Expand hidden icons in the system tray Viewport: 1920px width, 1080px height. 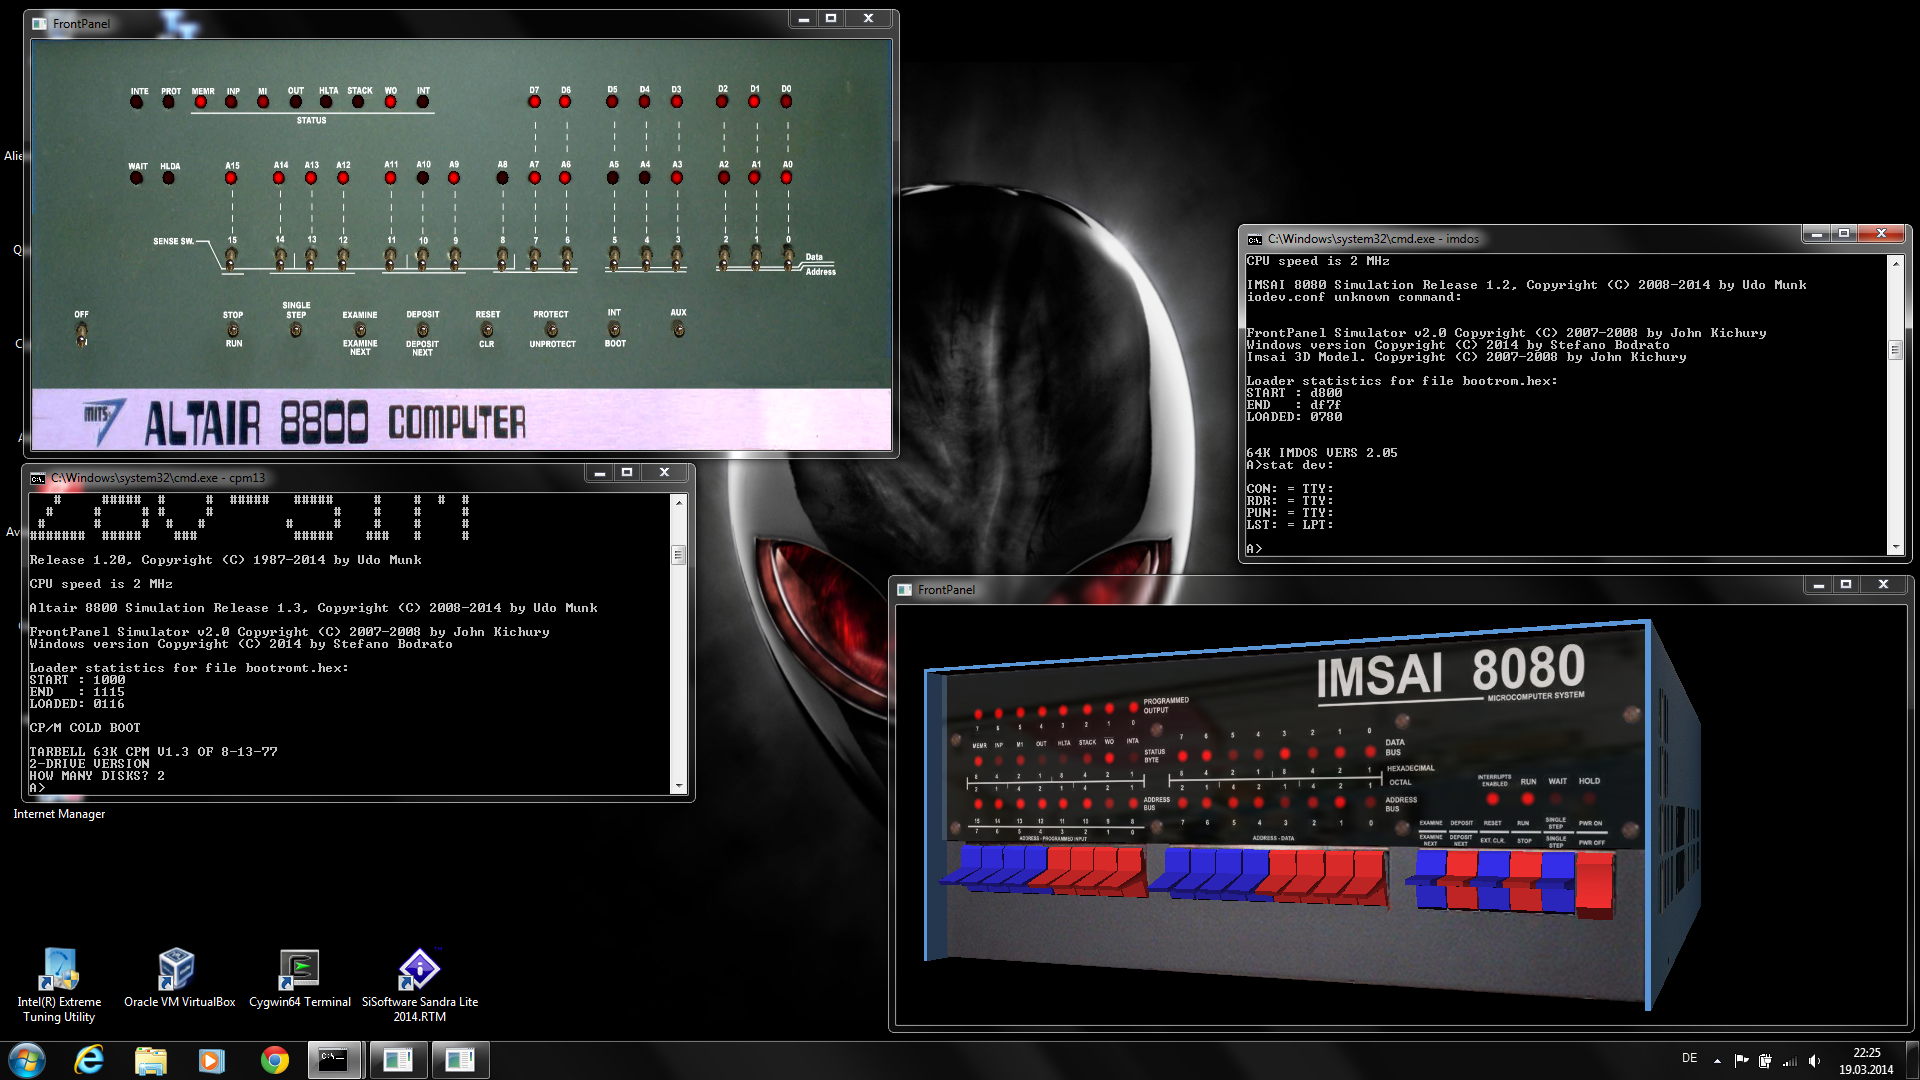pos(1717,1060)
